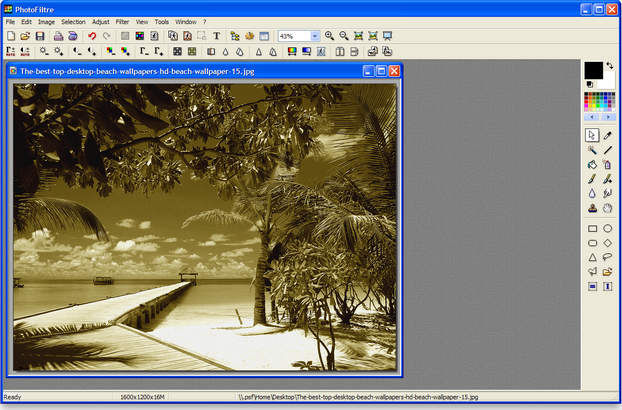Undo the last action with red arrow
622x410 pixels.
pyautogui.click(x=92, y=36)
